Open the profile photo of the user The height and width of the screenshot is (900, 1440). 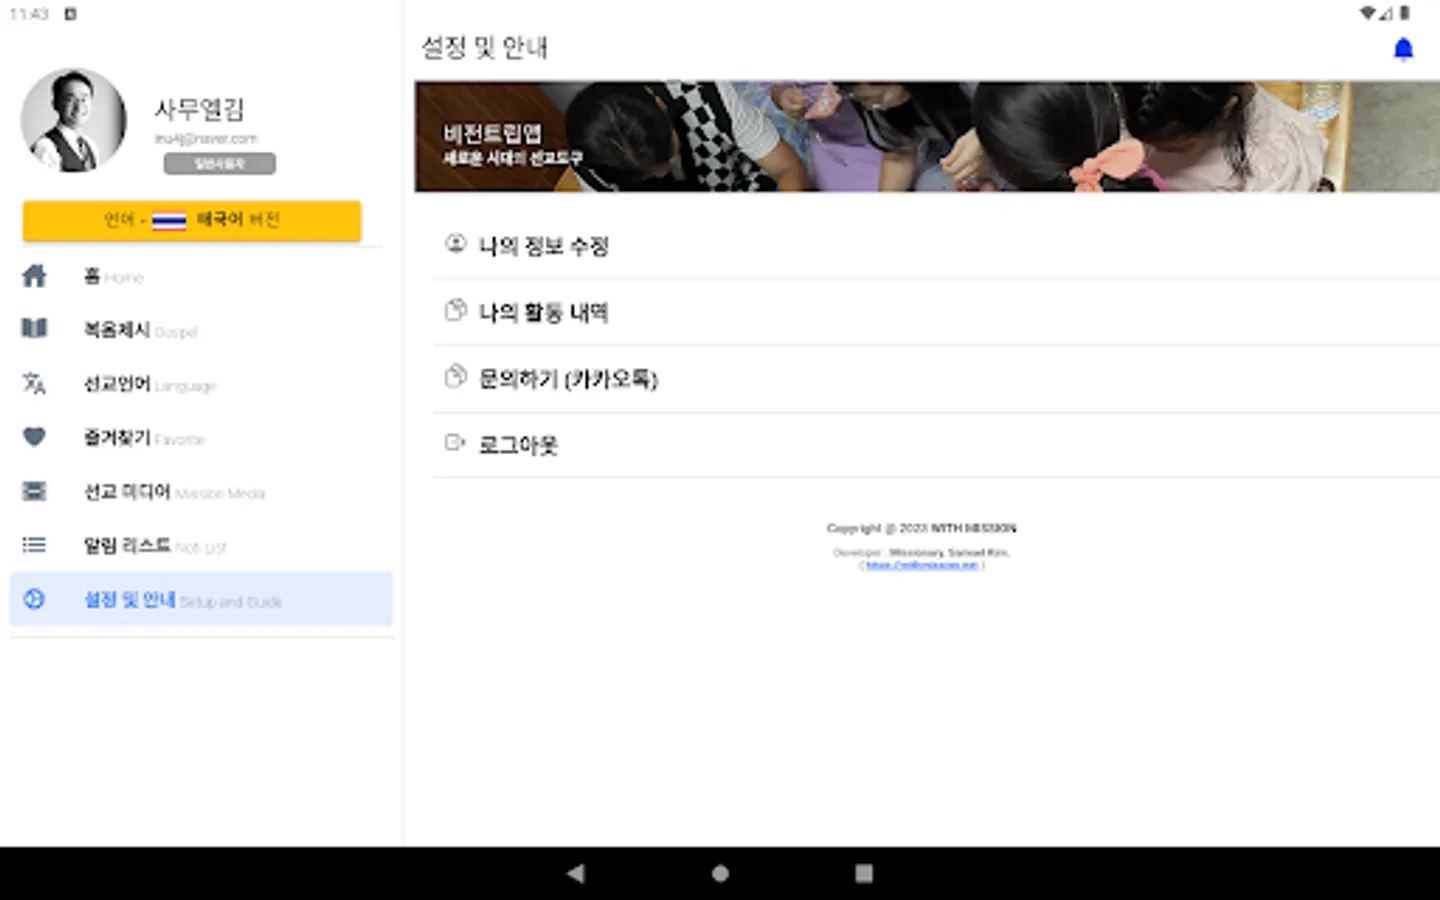(74, 120)
